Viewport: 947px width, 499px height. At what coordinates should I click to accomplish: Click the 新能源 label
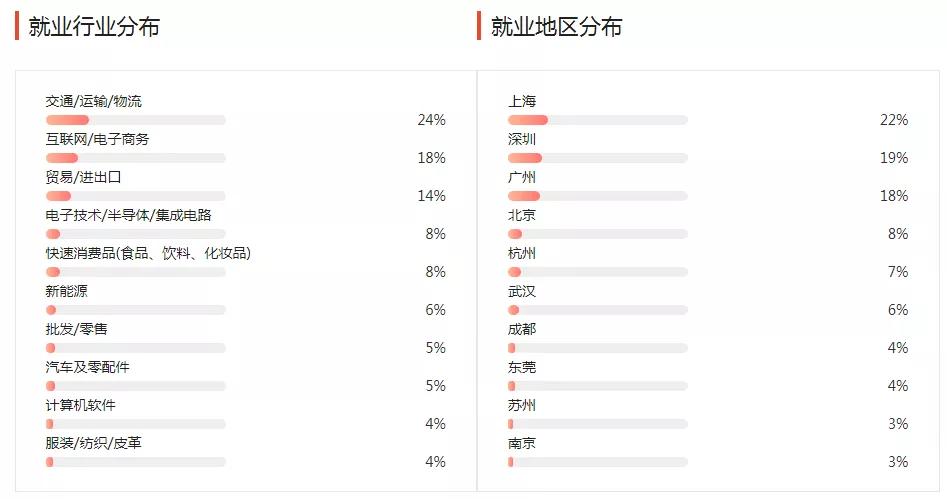[66, 291]
